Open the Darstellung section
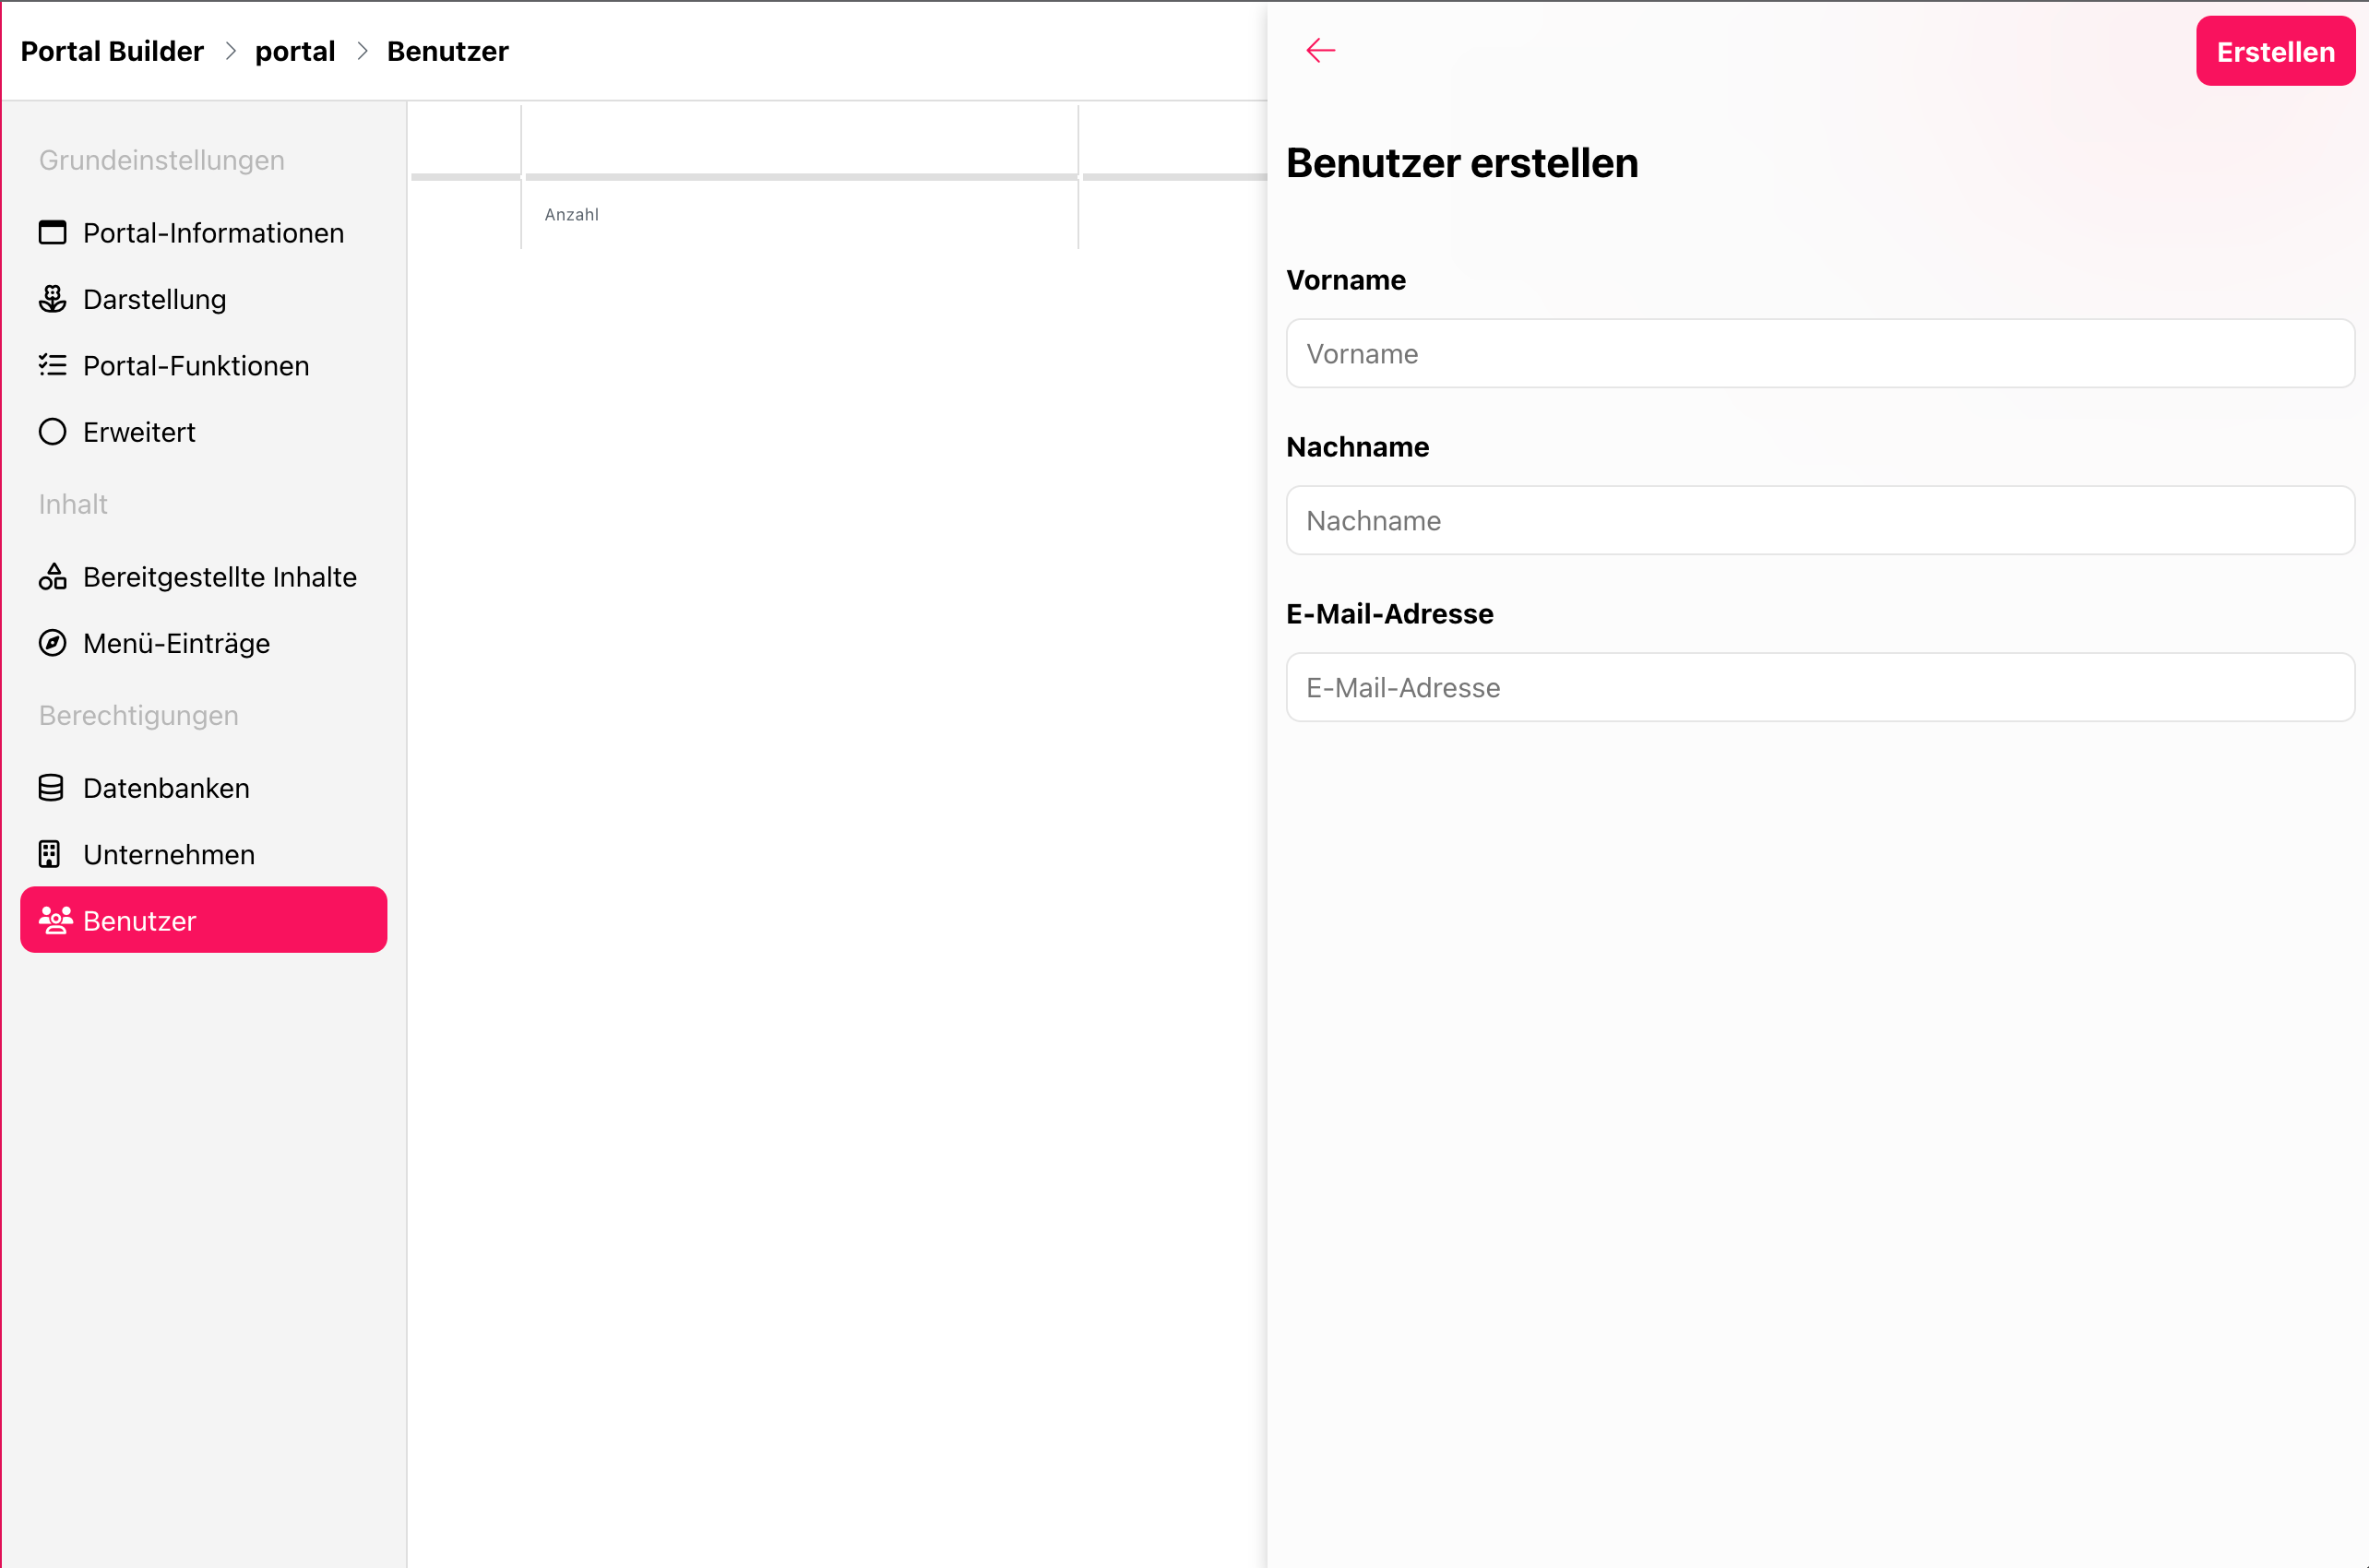Image resolution: width=2369 pixels, height=1568 pixels. point(203,299)
